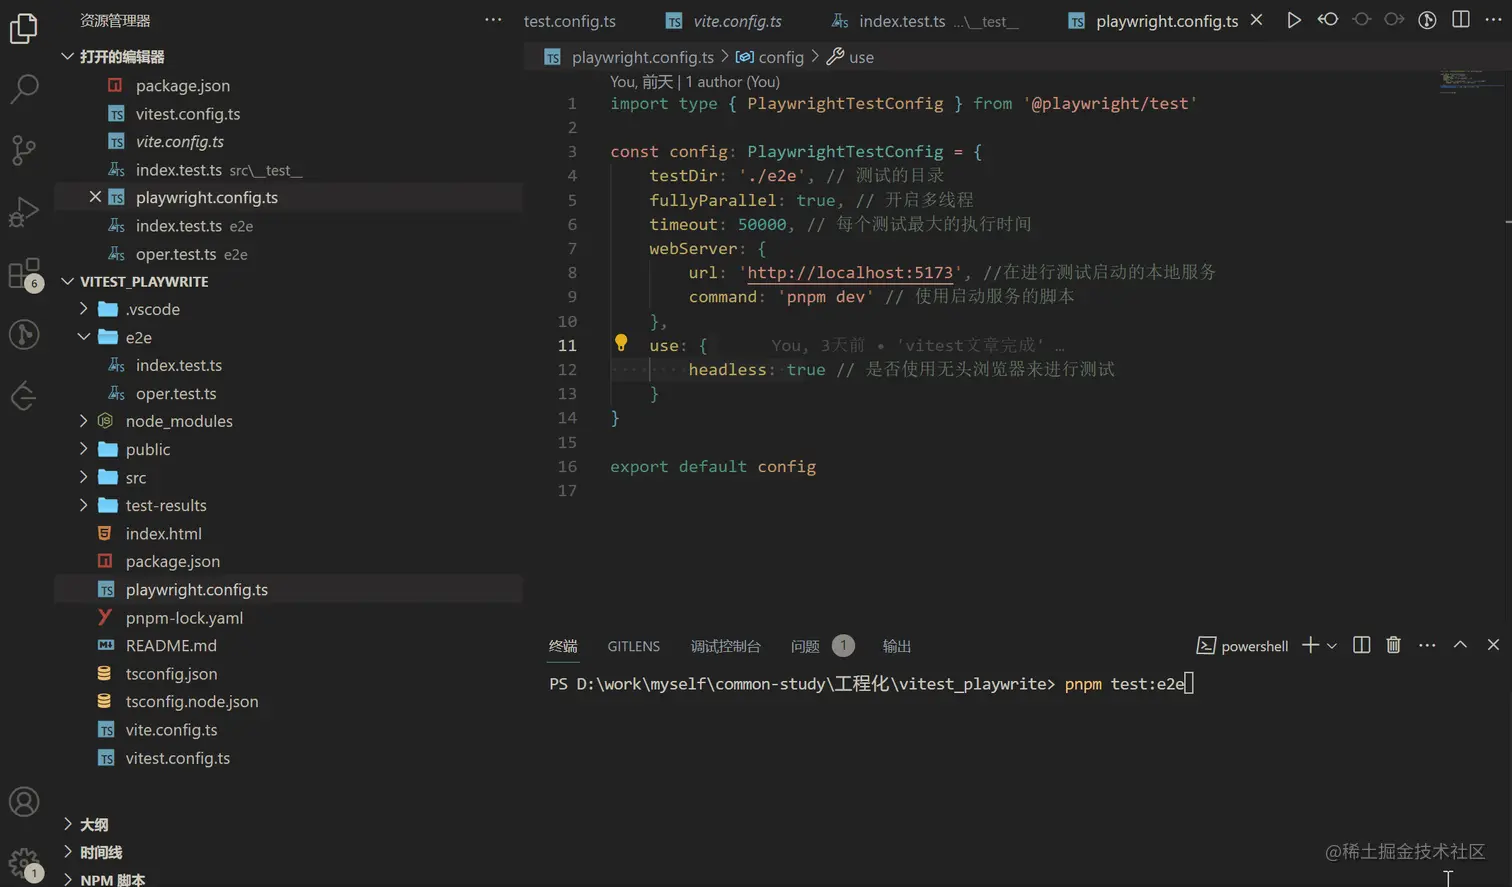This screenshot has height=887, width=1512.
Task: Open package.json in open editors
Action: click(182, 85)
